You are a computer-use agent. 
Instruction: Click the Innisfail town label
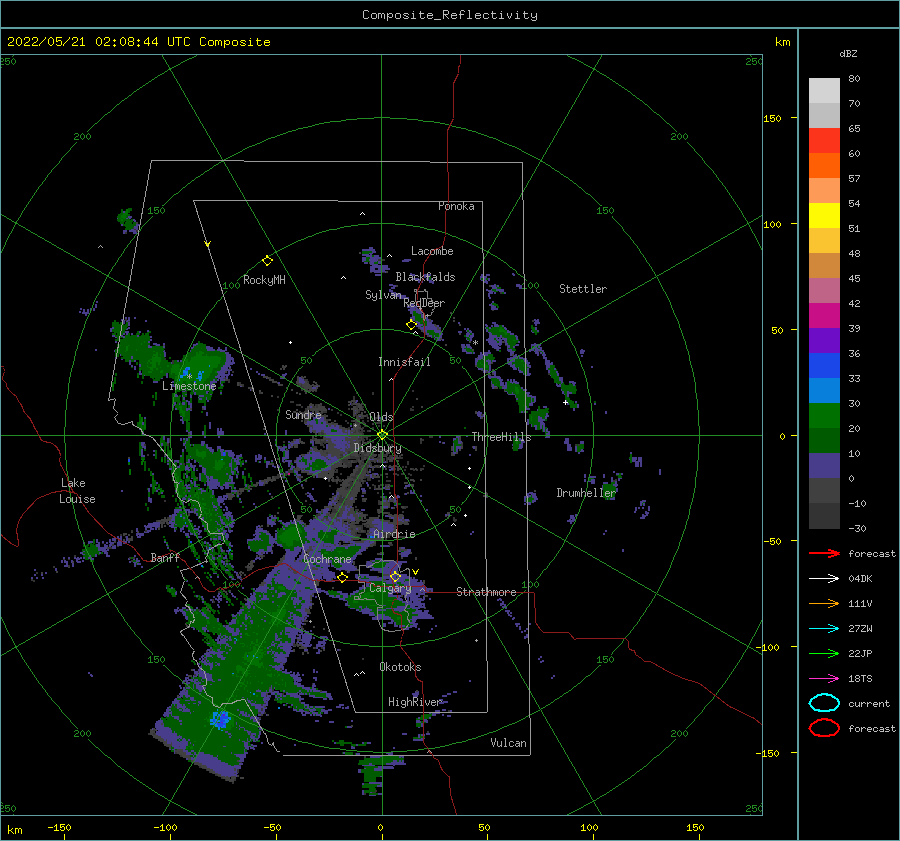pyautogui.click(x=404, y=362)
